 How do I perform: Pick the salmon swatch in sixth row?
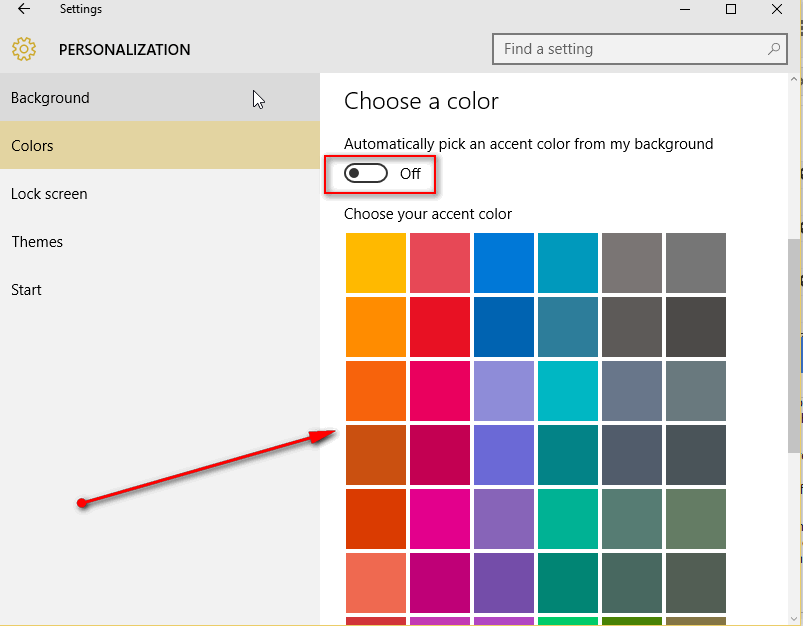point(376,583)
